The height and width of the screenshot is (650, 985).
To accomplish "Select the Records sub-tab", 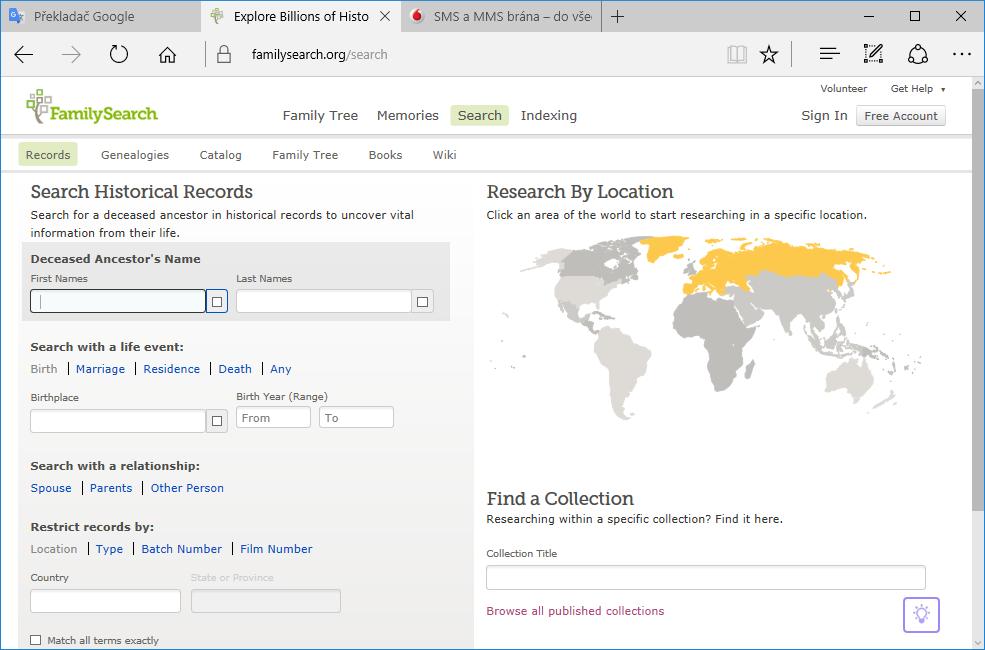I will [x=48, y=154].
